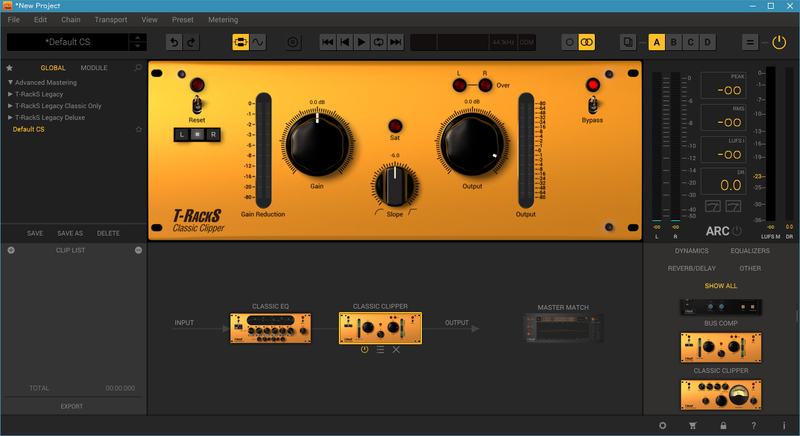Switch to module chain view icon
This screenshot has width=800, height=436.
coord(240,42)
